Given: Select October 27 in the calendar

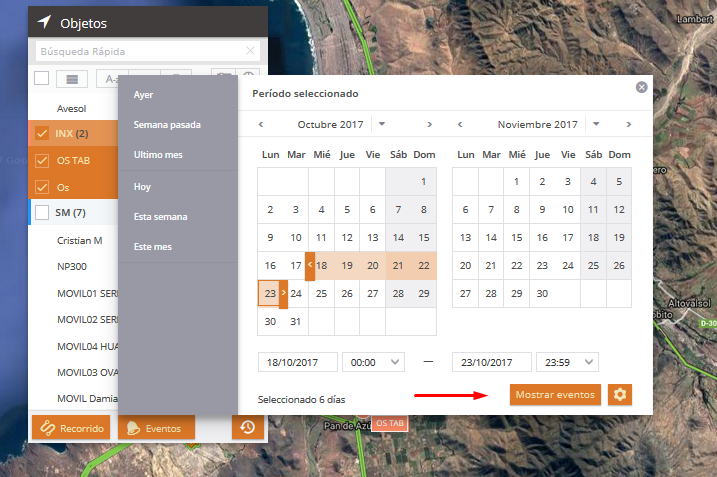Looking at the screenshot, I should [x=373, y=294].
